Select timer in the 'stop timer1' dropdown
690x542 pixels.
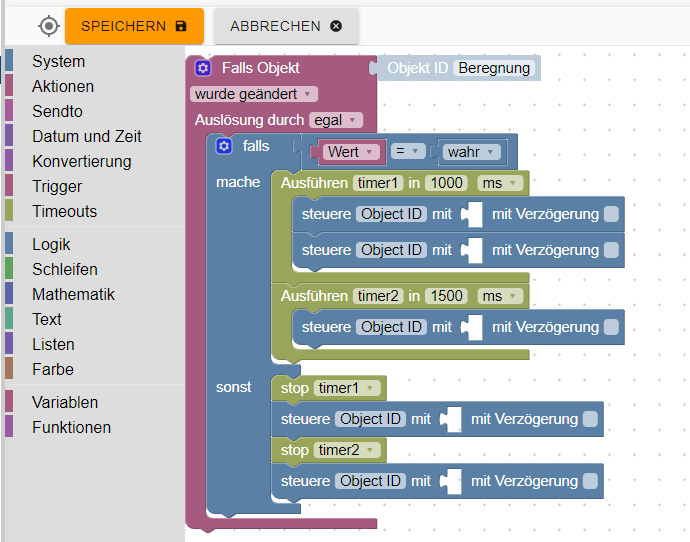coord(344,388)
